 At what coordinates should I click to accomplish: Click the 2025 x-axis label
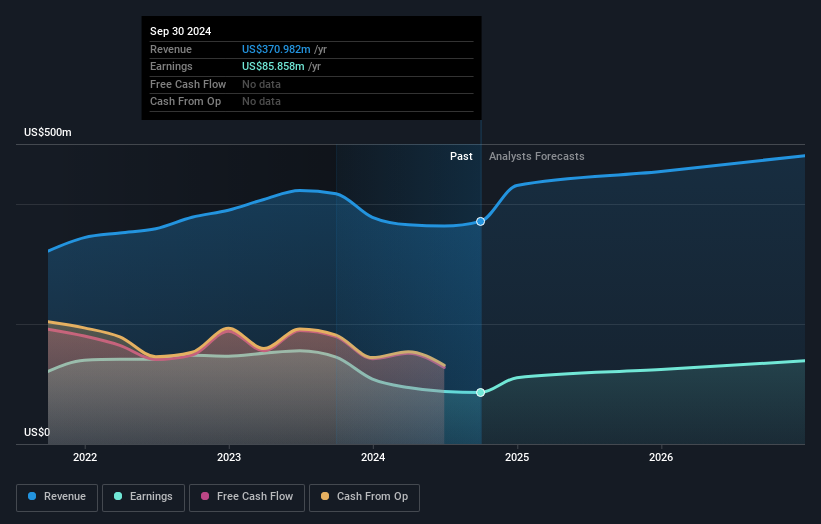pos(517,458)
